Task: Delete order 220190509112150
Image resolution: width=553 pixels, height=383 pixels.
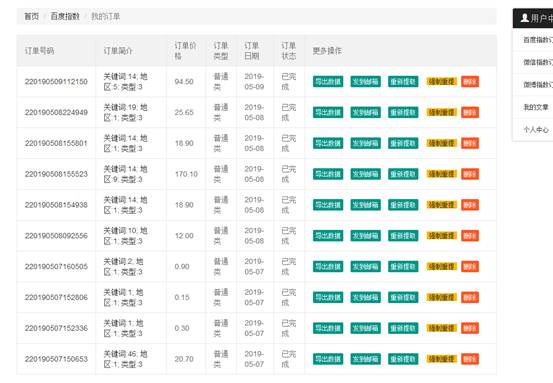Action: pyautogui.click(x=470, y=81)
